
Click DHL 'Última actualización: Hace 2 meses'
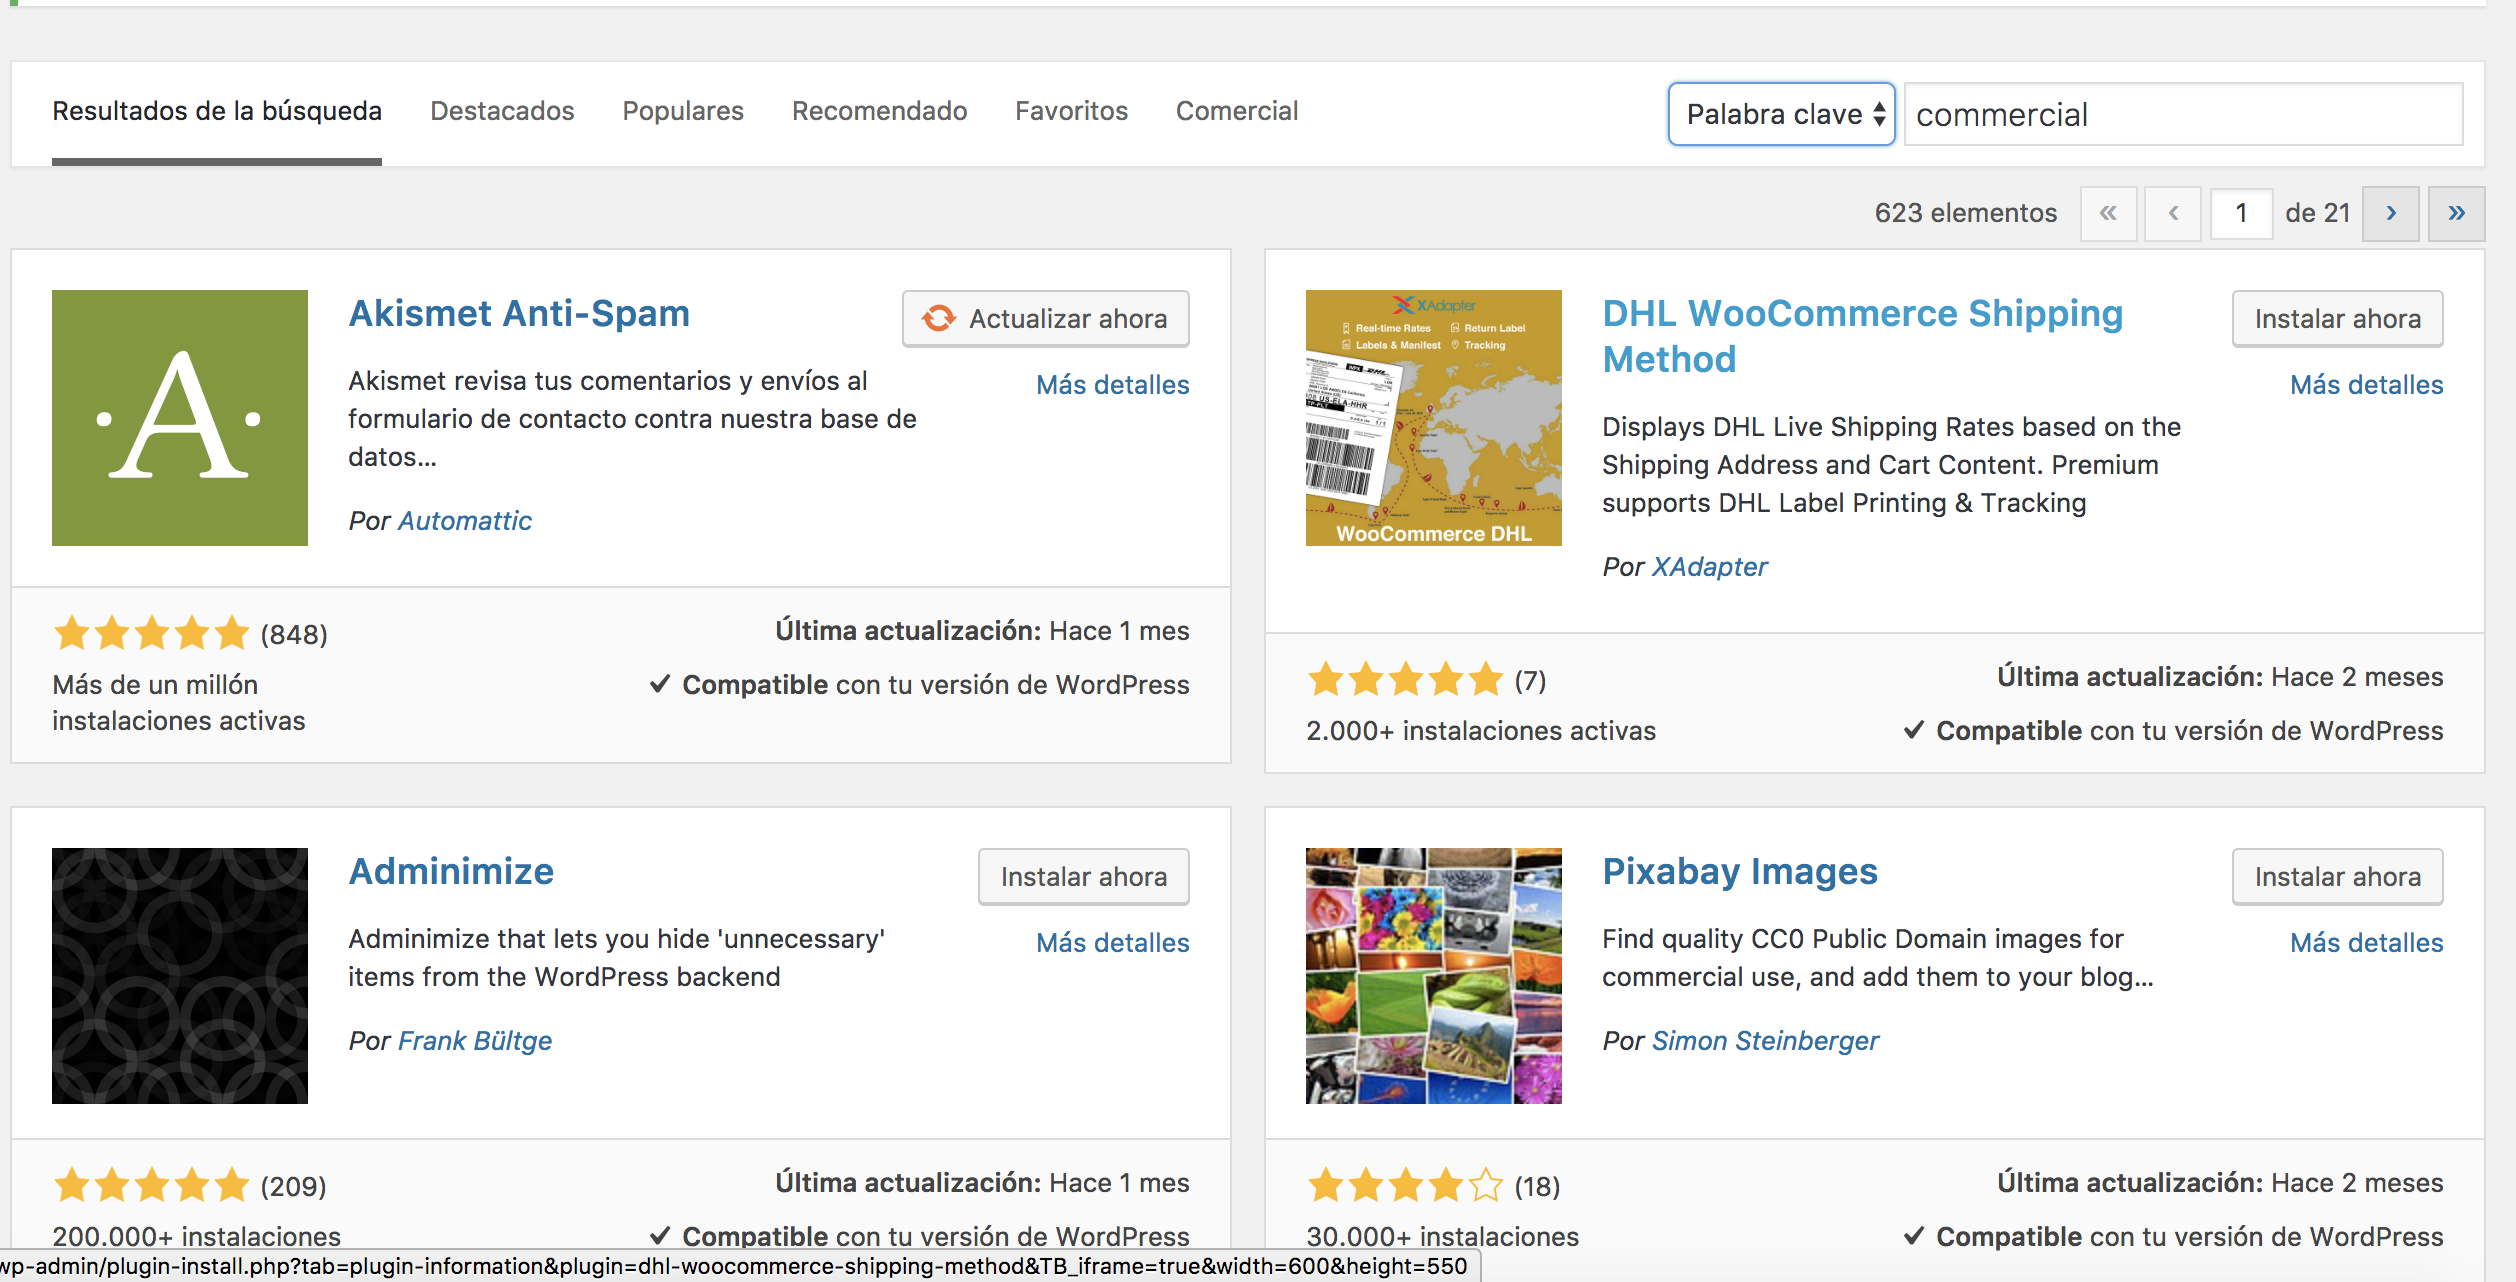point(2220,677)
